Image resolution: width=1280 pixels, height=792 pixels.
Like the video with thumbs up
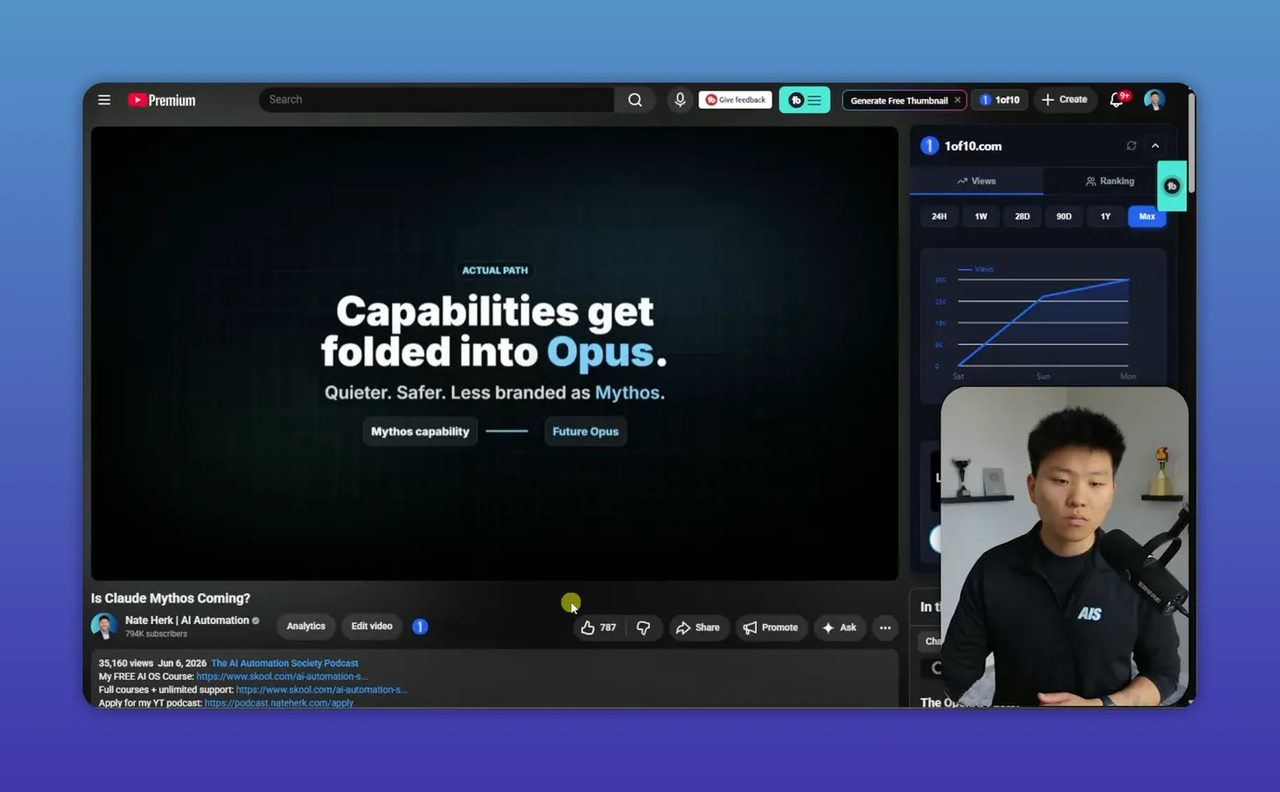pyautogui.click(x=598, y=628)
